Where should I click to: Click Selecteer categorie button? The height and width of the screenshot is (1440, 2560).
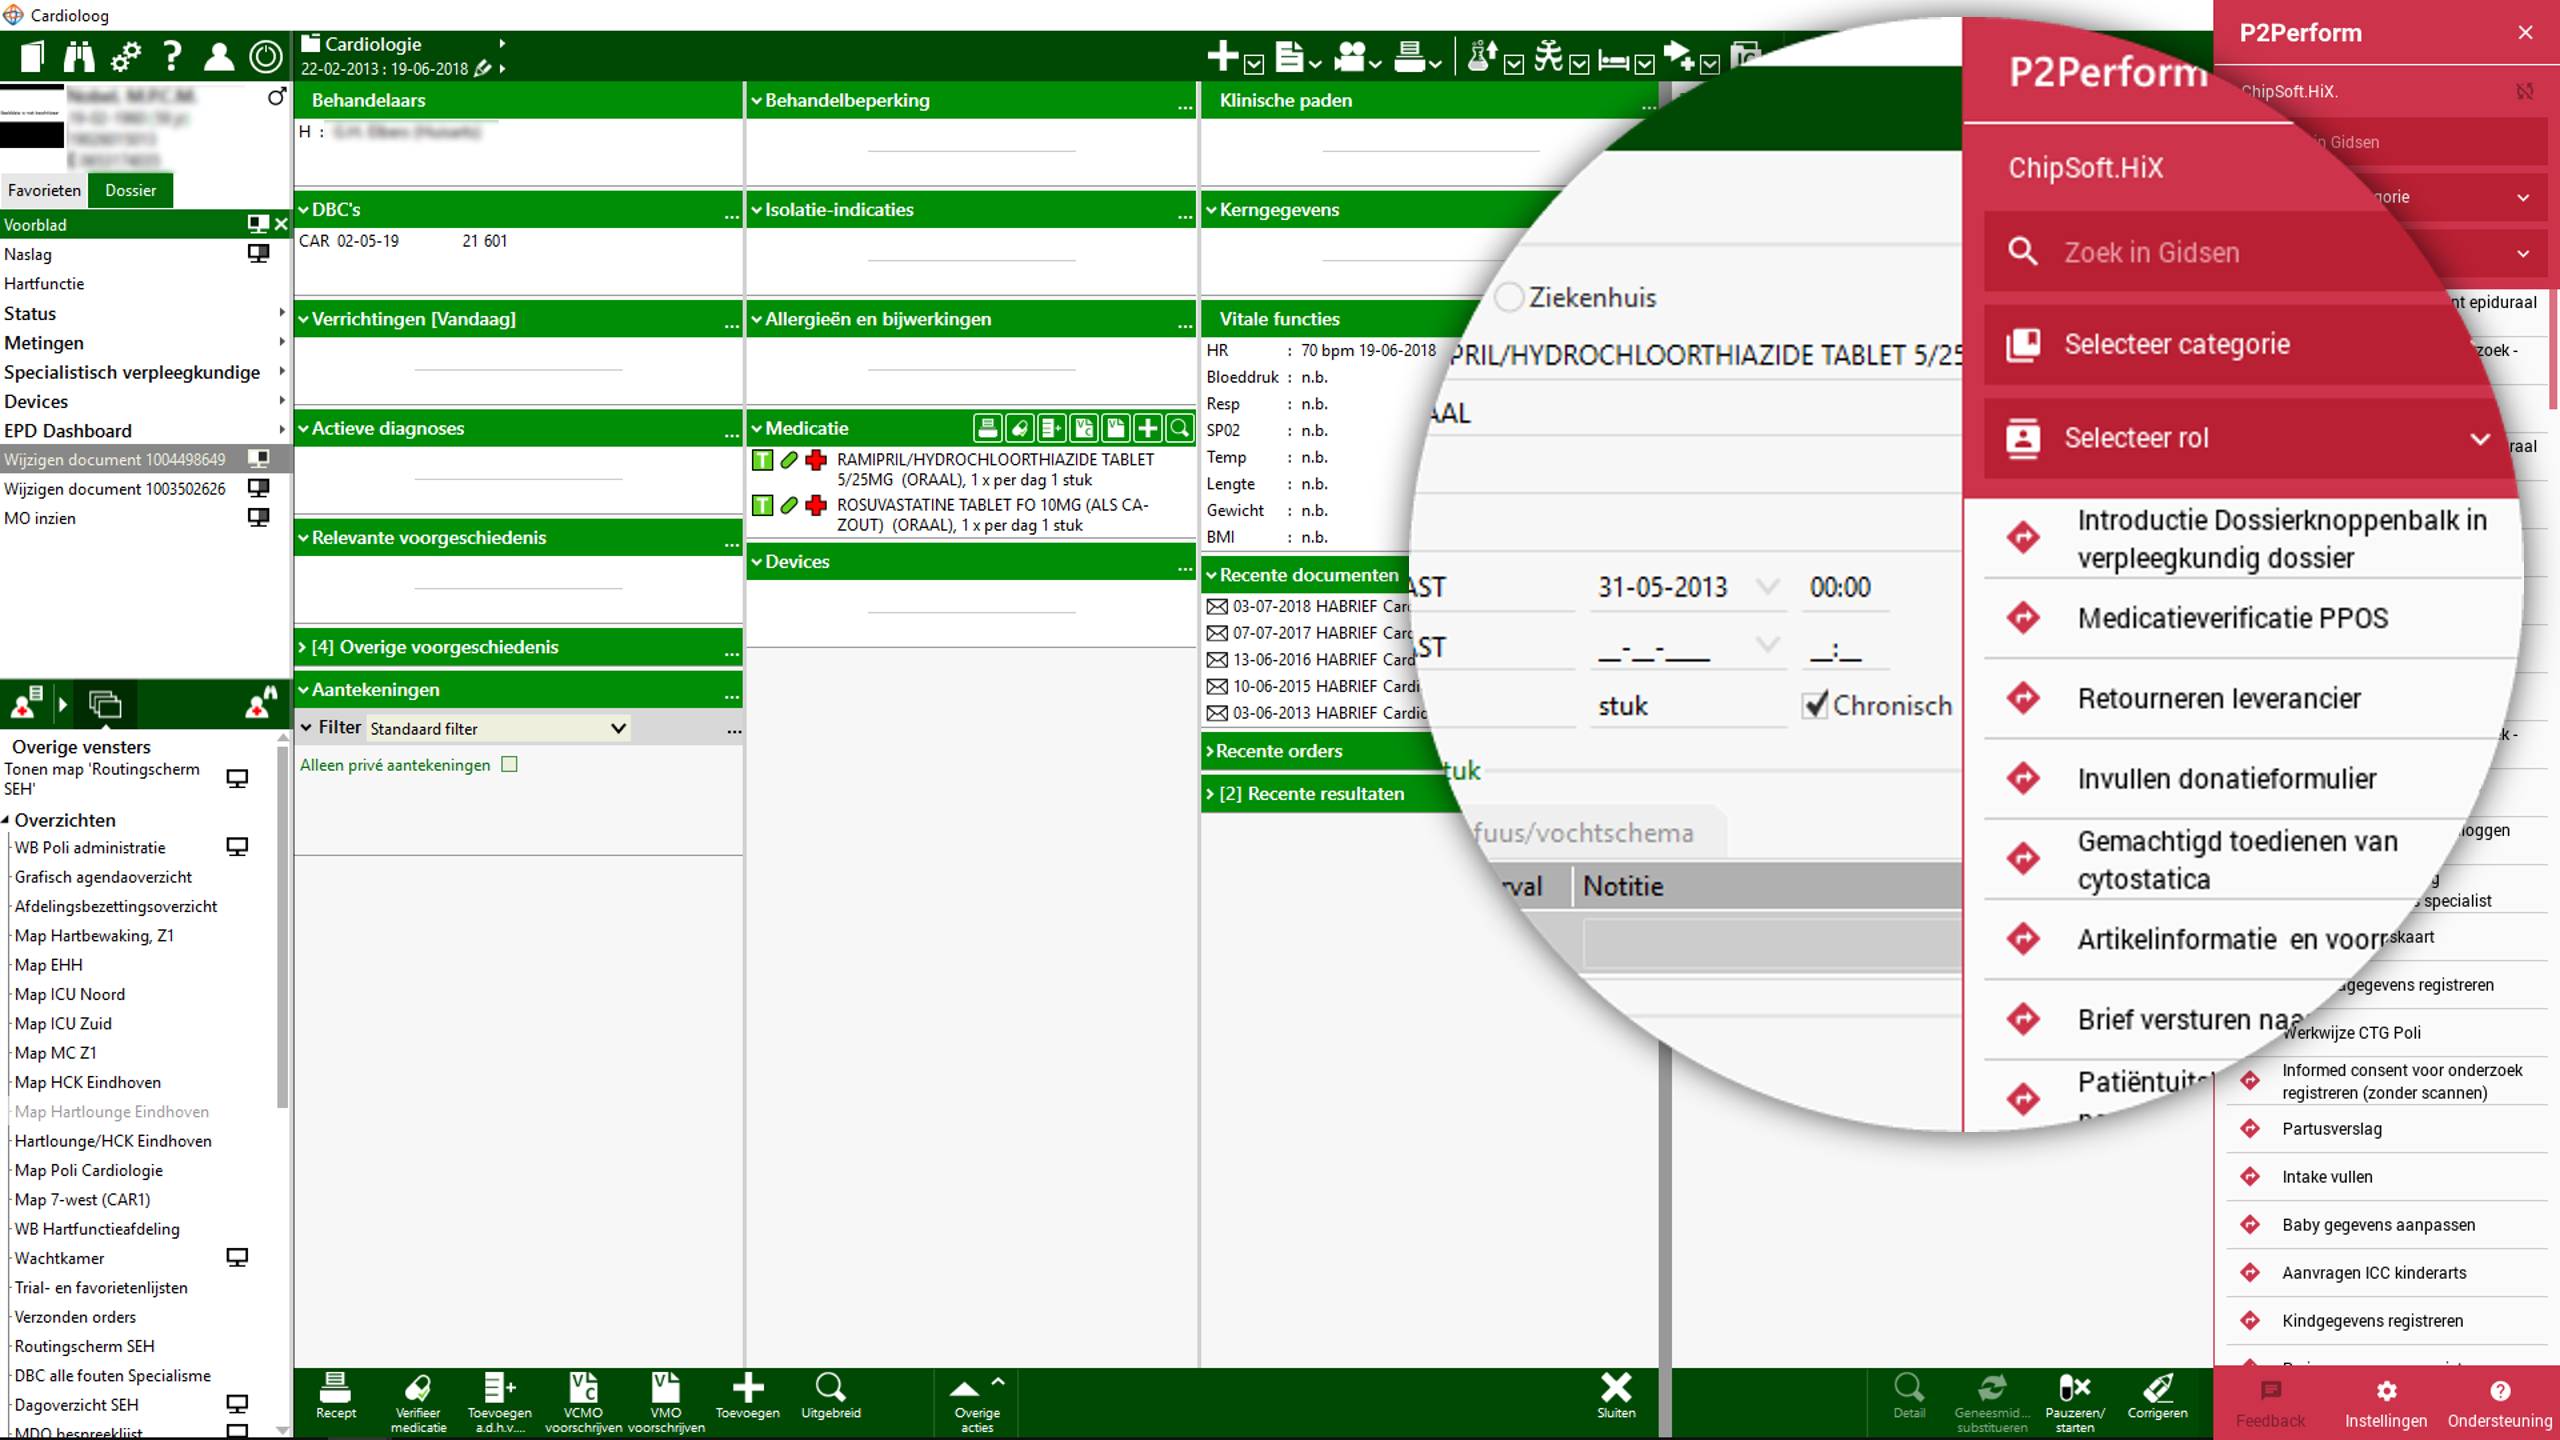point(2176,345)
